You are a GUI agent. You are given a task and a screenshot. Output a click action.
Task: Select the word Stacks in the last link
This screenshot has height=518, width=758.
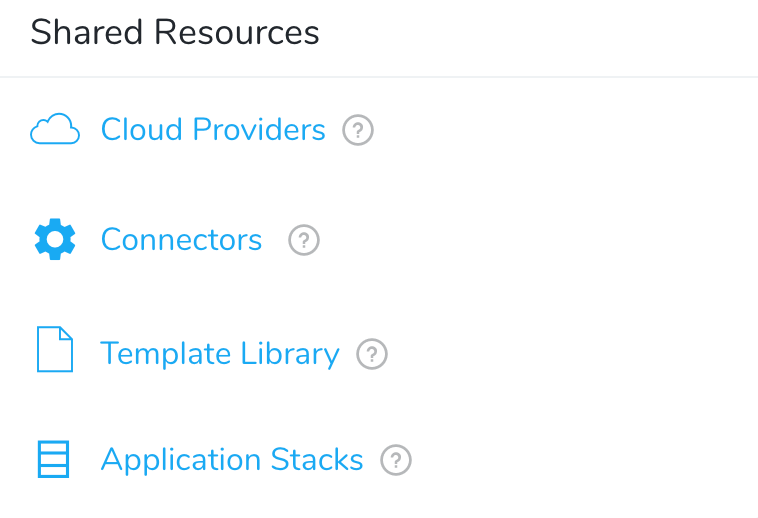(317, 460)
